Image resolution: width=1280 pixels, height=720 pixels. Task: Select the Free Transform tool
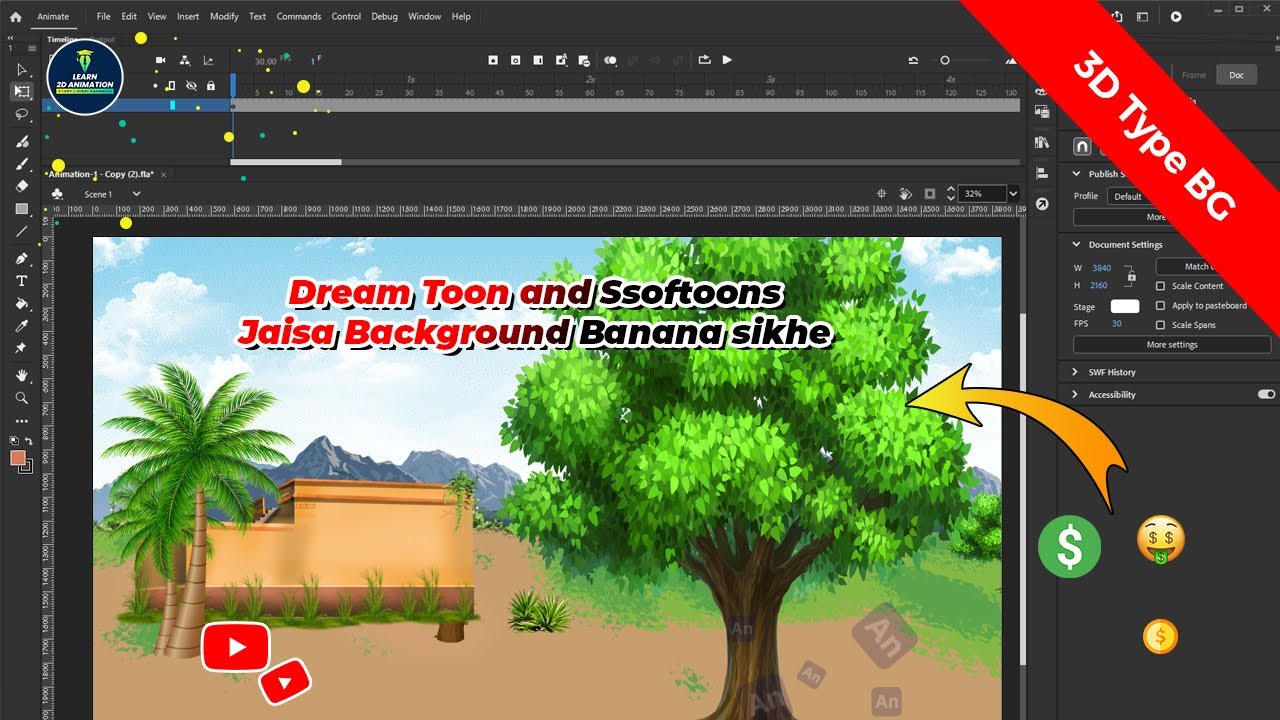[21, 91]
